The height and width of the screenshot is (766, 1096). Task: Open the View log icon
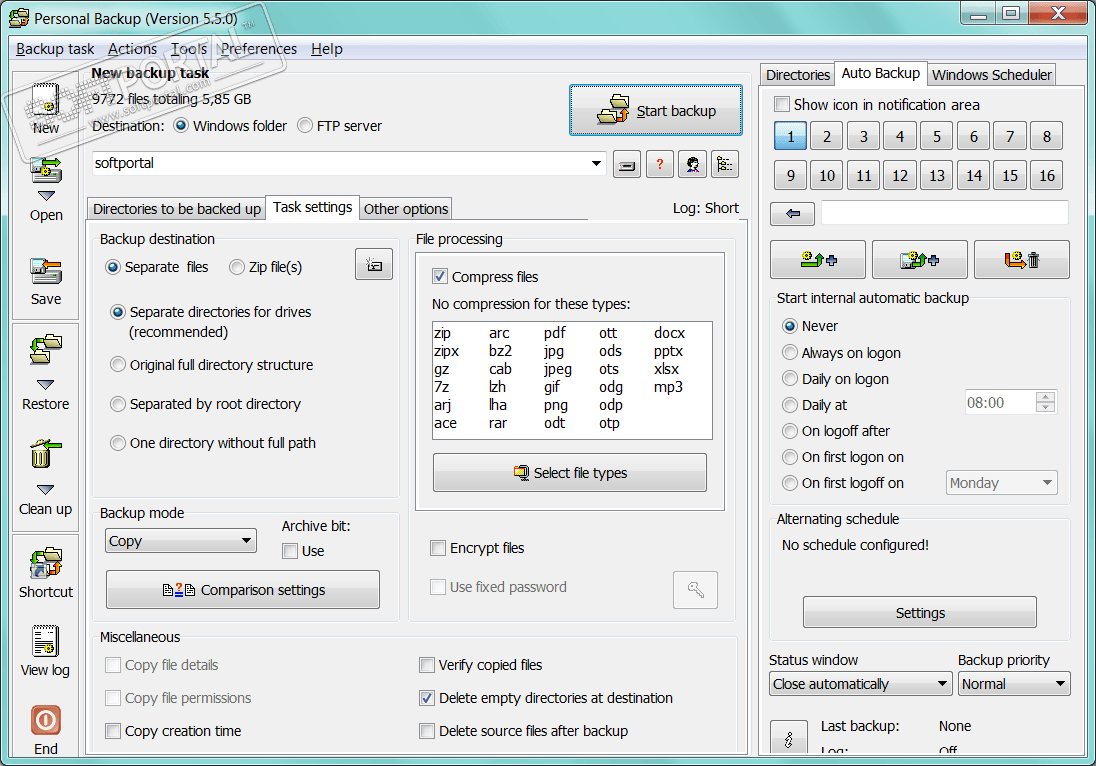coord(46,641)
